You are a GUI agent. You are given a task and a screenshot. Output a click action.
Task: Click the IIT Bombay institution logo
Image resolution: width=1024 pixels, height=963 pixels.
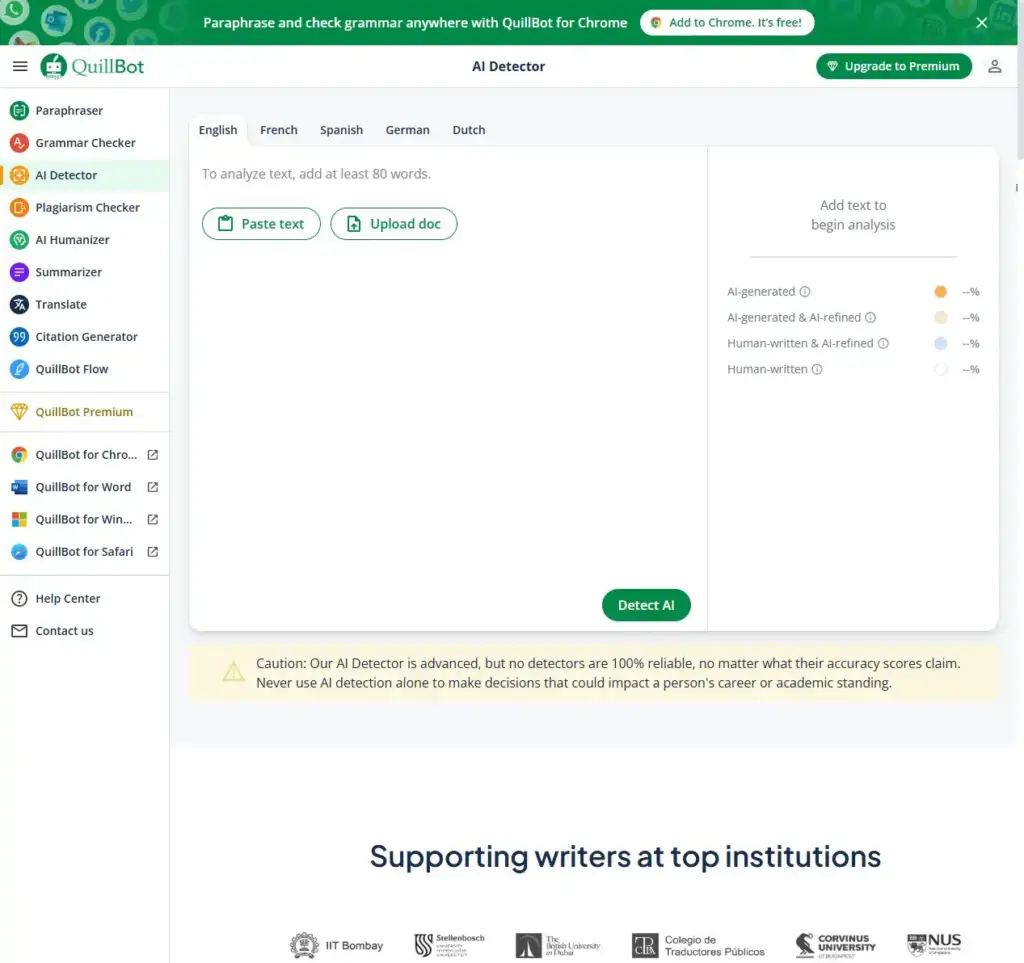pos(336,945)
